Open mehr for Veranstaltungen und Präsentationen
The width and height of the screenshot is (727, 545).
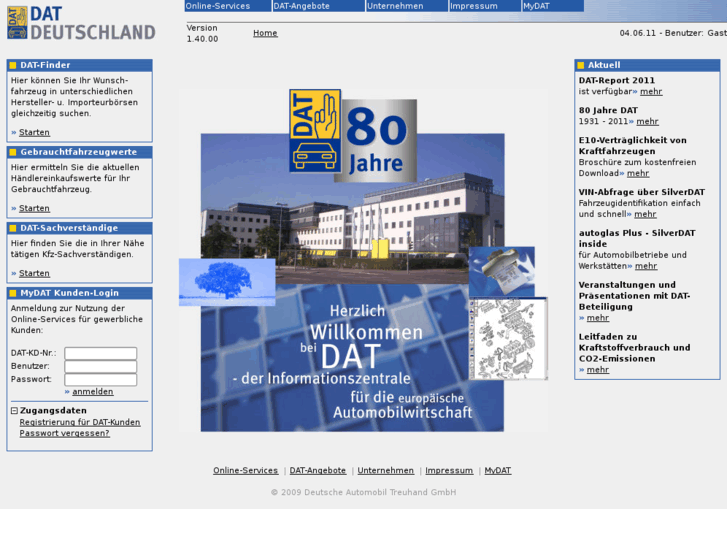pyautogui.click(x=598, y=318)
